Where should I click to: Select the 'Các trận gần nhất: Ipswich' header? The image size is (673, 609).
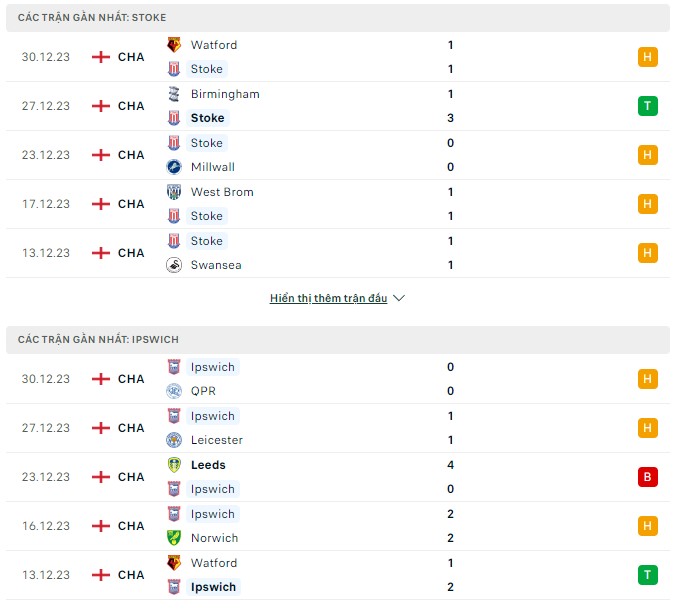337,339
